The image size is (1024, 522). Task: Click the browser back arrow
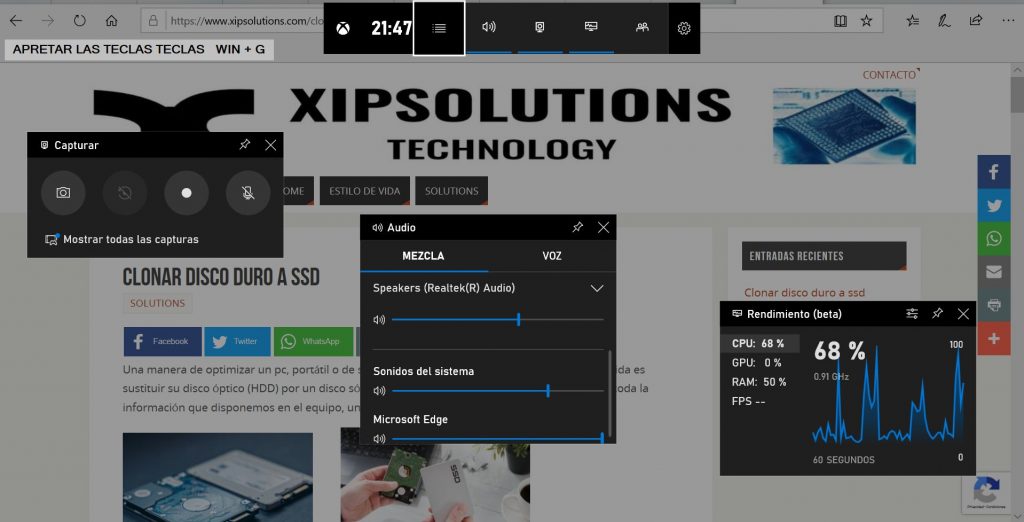point(16,21)
